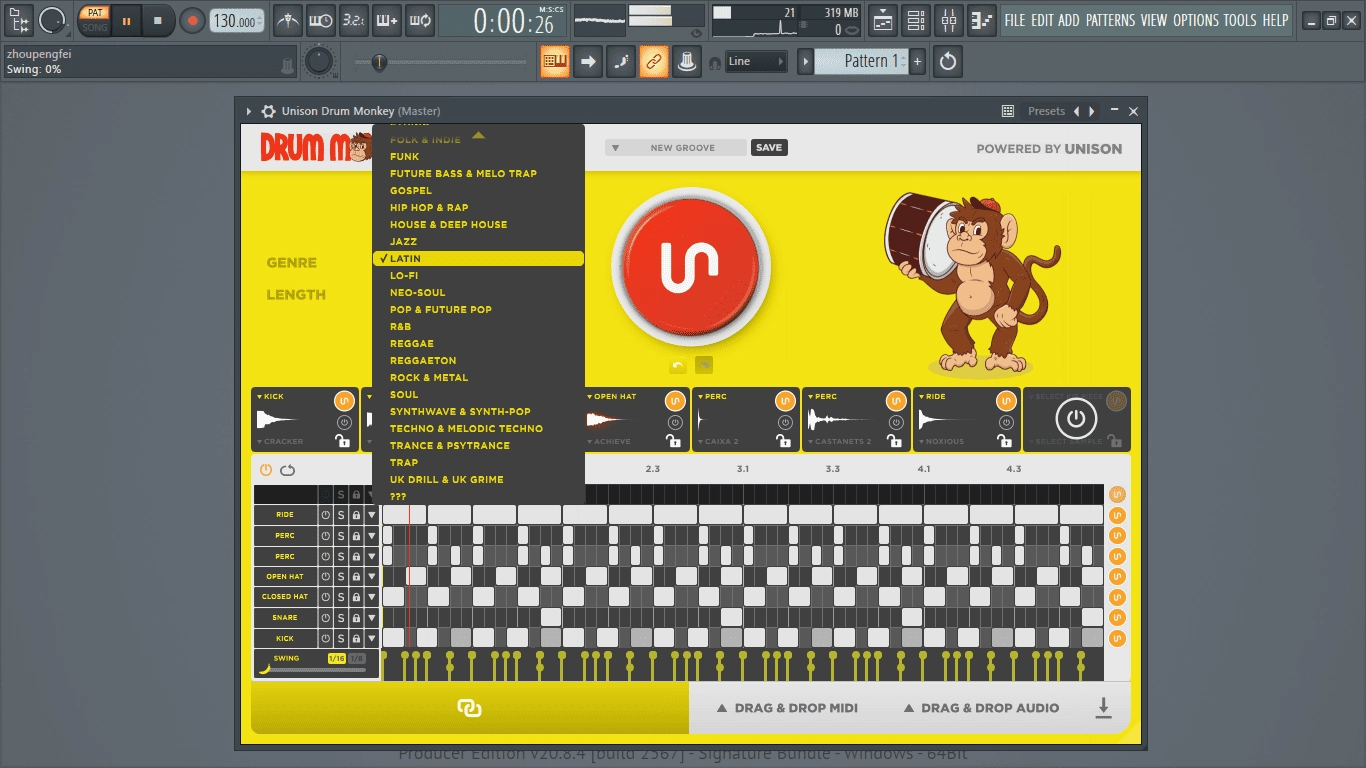Expand the OPEN HAT row arrow
This screenshot has height=768, width=1366.
pos(372,577)
